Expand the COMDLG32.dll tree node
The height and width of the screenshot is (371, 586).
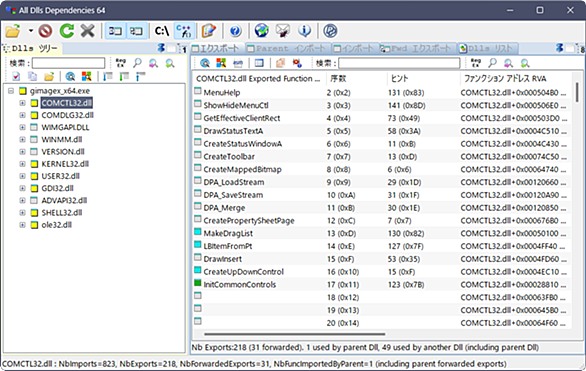click(x=22, y=115)
